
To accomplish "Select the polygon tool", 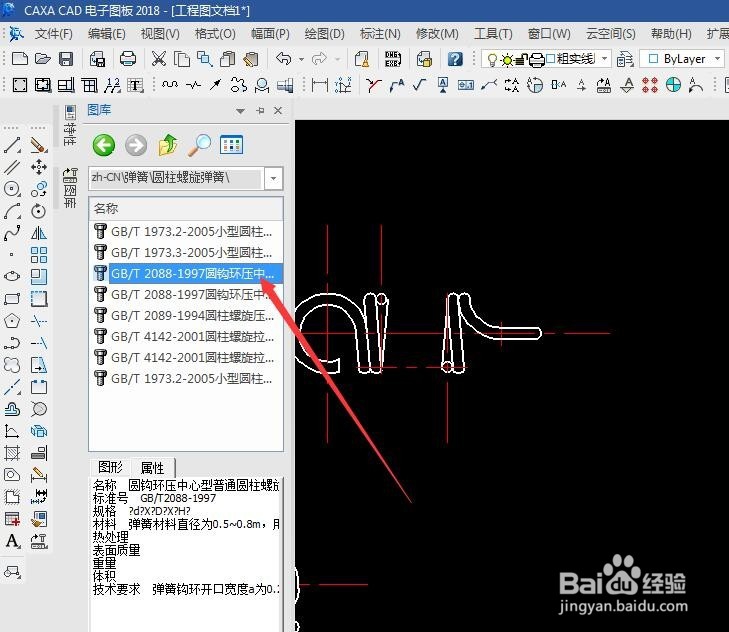I will coord(12,320).
